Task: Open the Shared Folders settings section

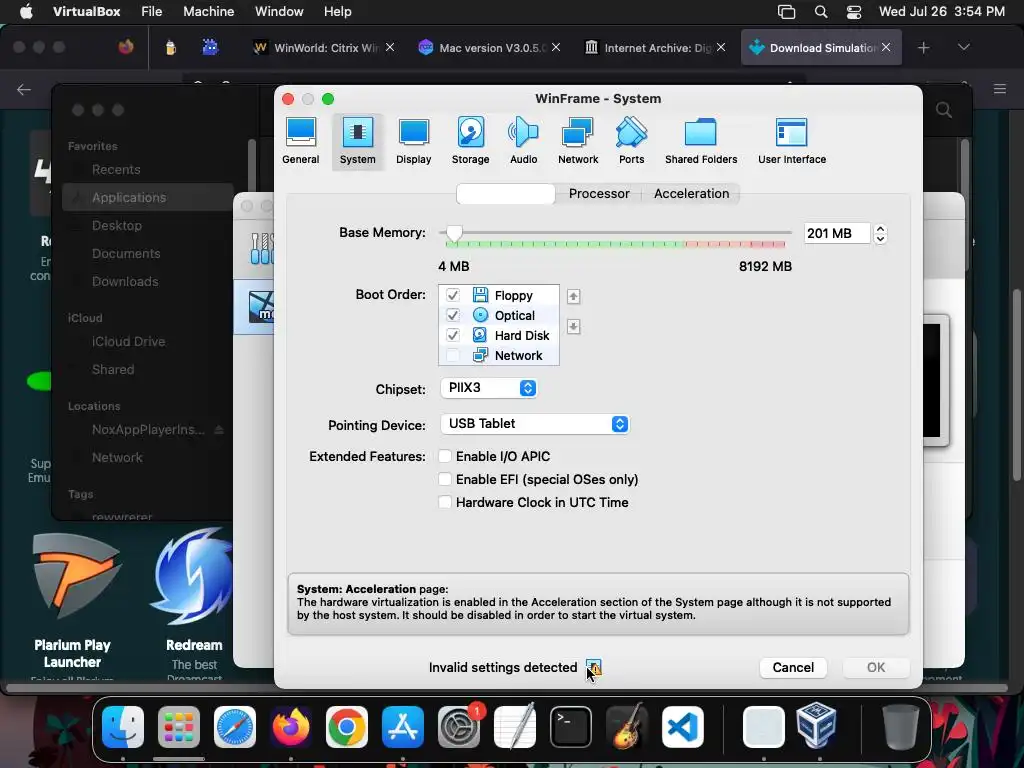Action: [701, 141]
